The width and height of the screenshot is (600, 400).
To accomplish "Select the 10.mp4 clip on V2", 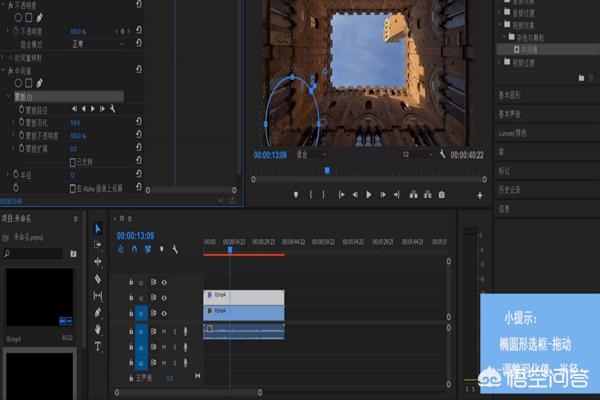I will 243,297.
